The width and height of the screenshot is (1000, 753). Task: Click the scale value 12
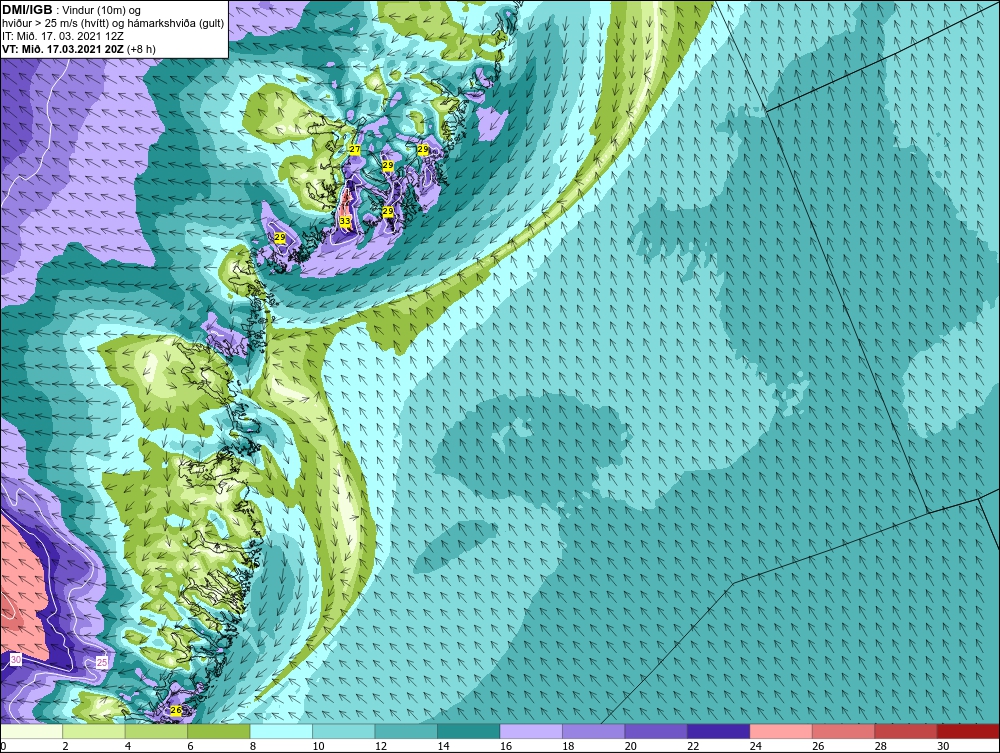tap(381, 746)
